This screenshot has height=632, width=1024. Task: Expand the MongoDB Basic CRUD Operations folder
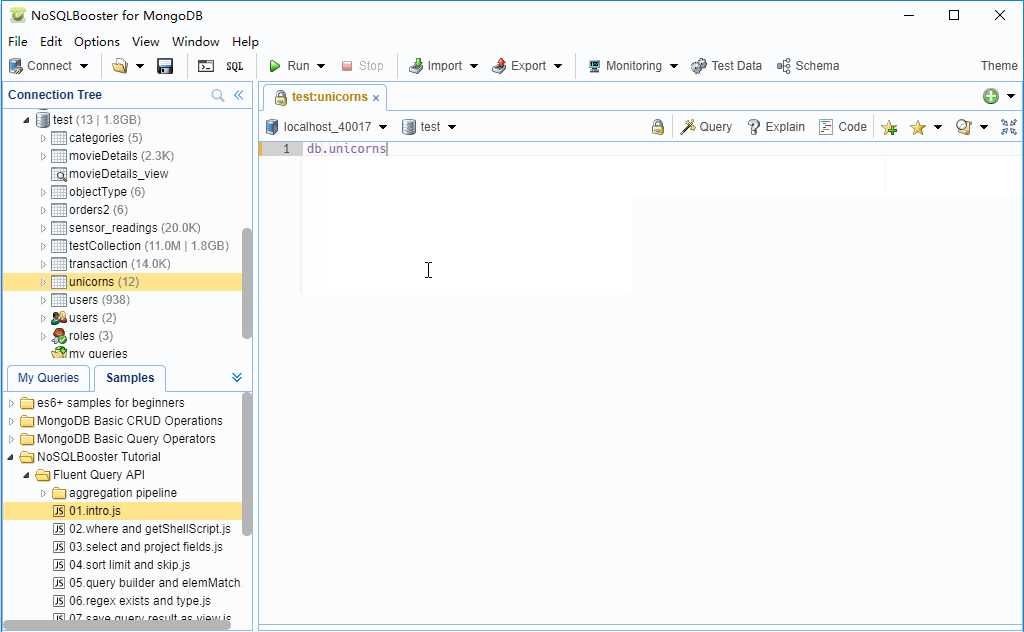[x=11, y=421]
